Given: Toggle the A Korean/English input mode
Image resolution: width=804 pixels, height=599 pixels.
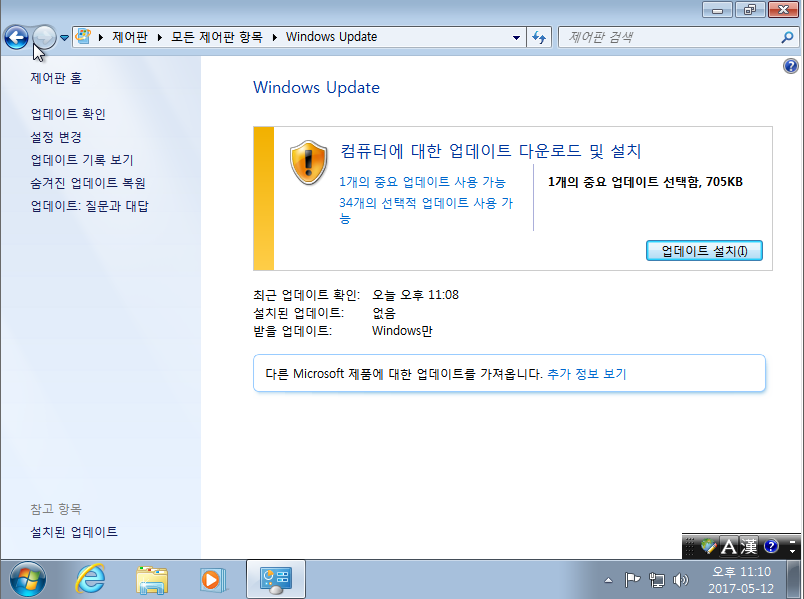Looking at the screenshot, I should coord(728,546).
